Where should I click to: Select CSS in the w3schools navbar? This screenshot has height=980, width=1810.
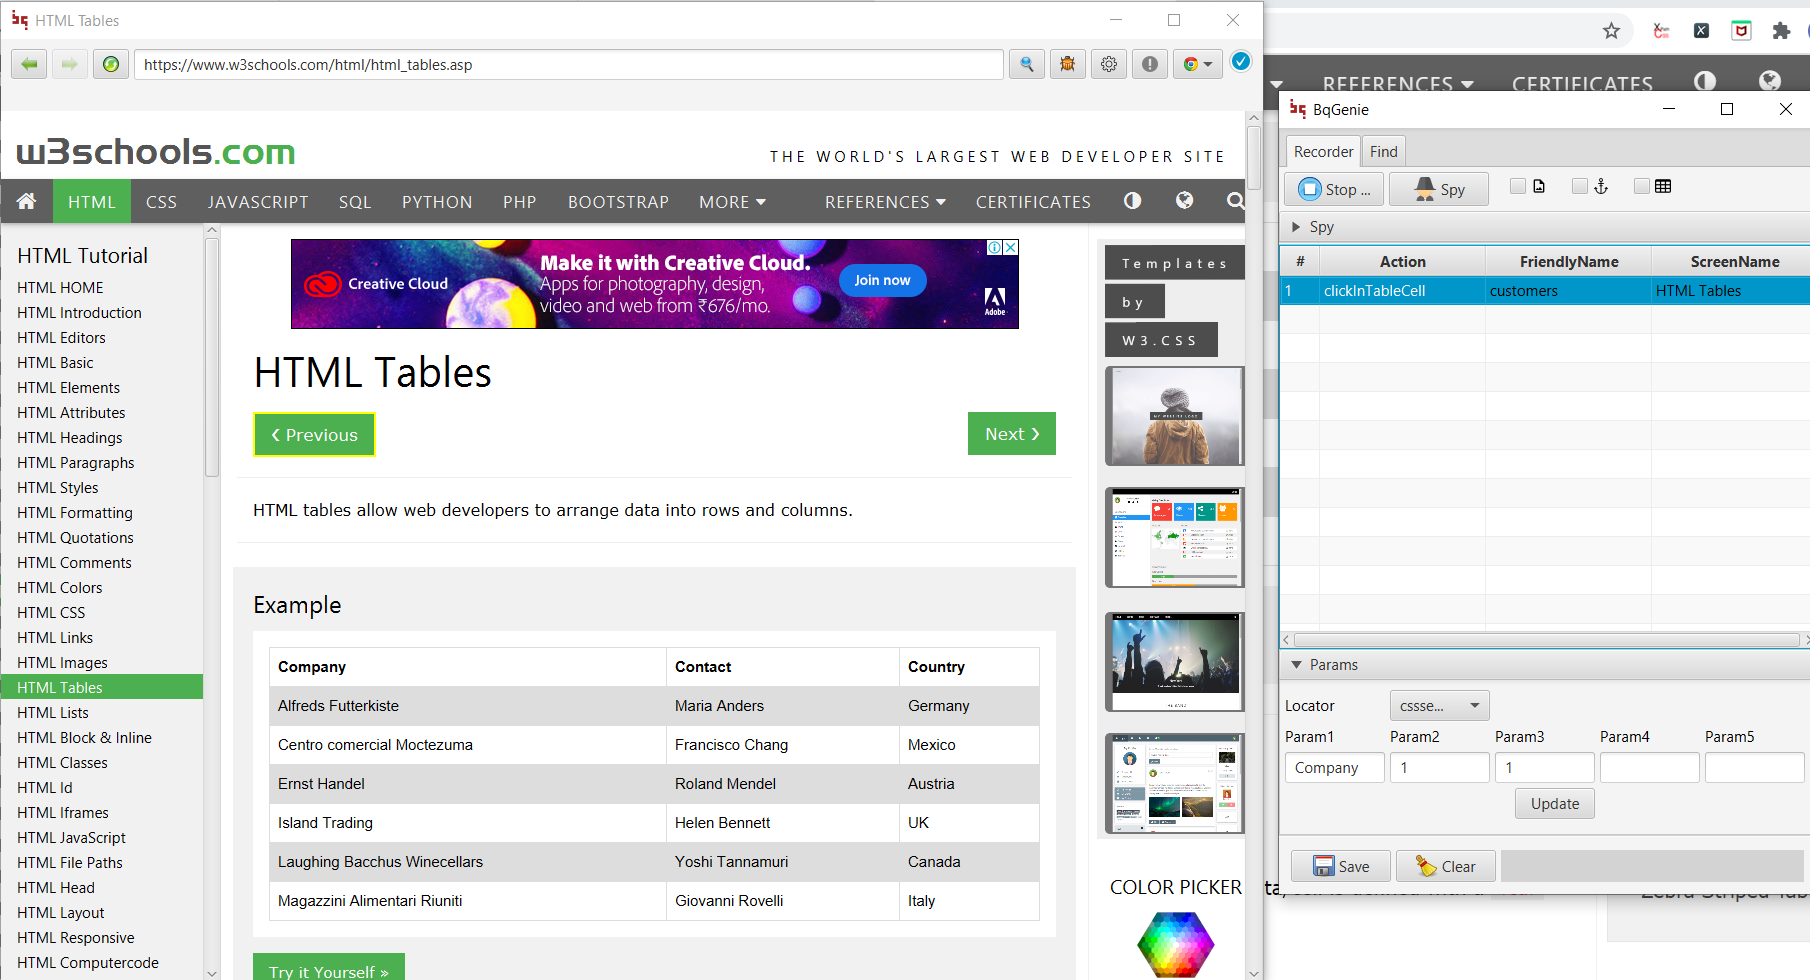(161, 202)
